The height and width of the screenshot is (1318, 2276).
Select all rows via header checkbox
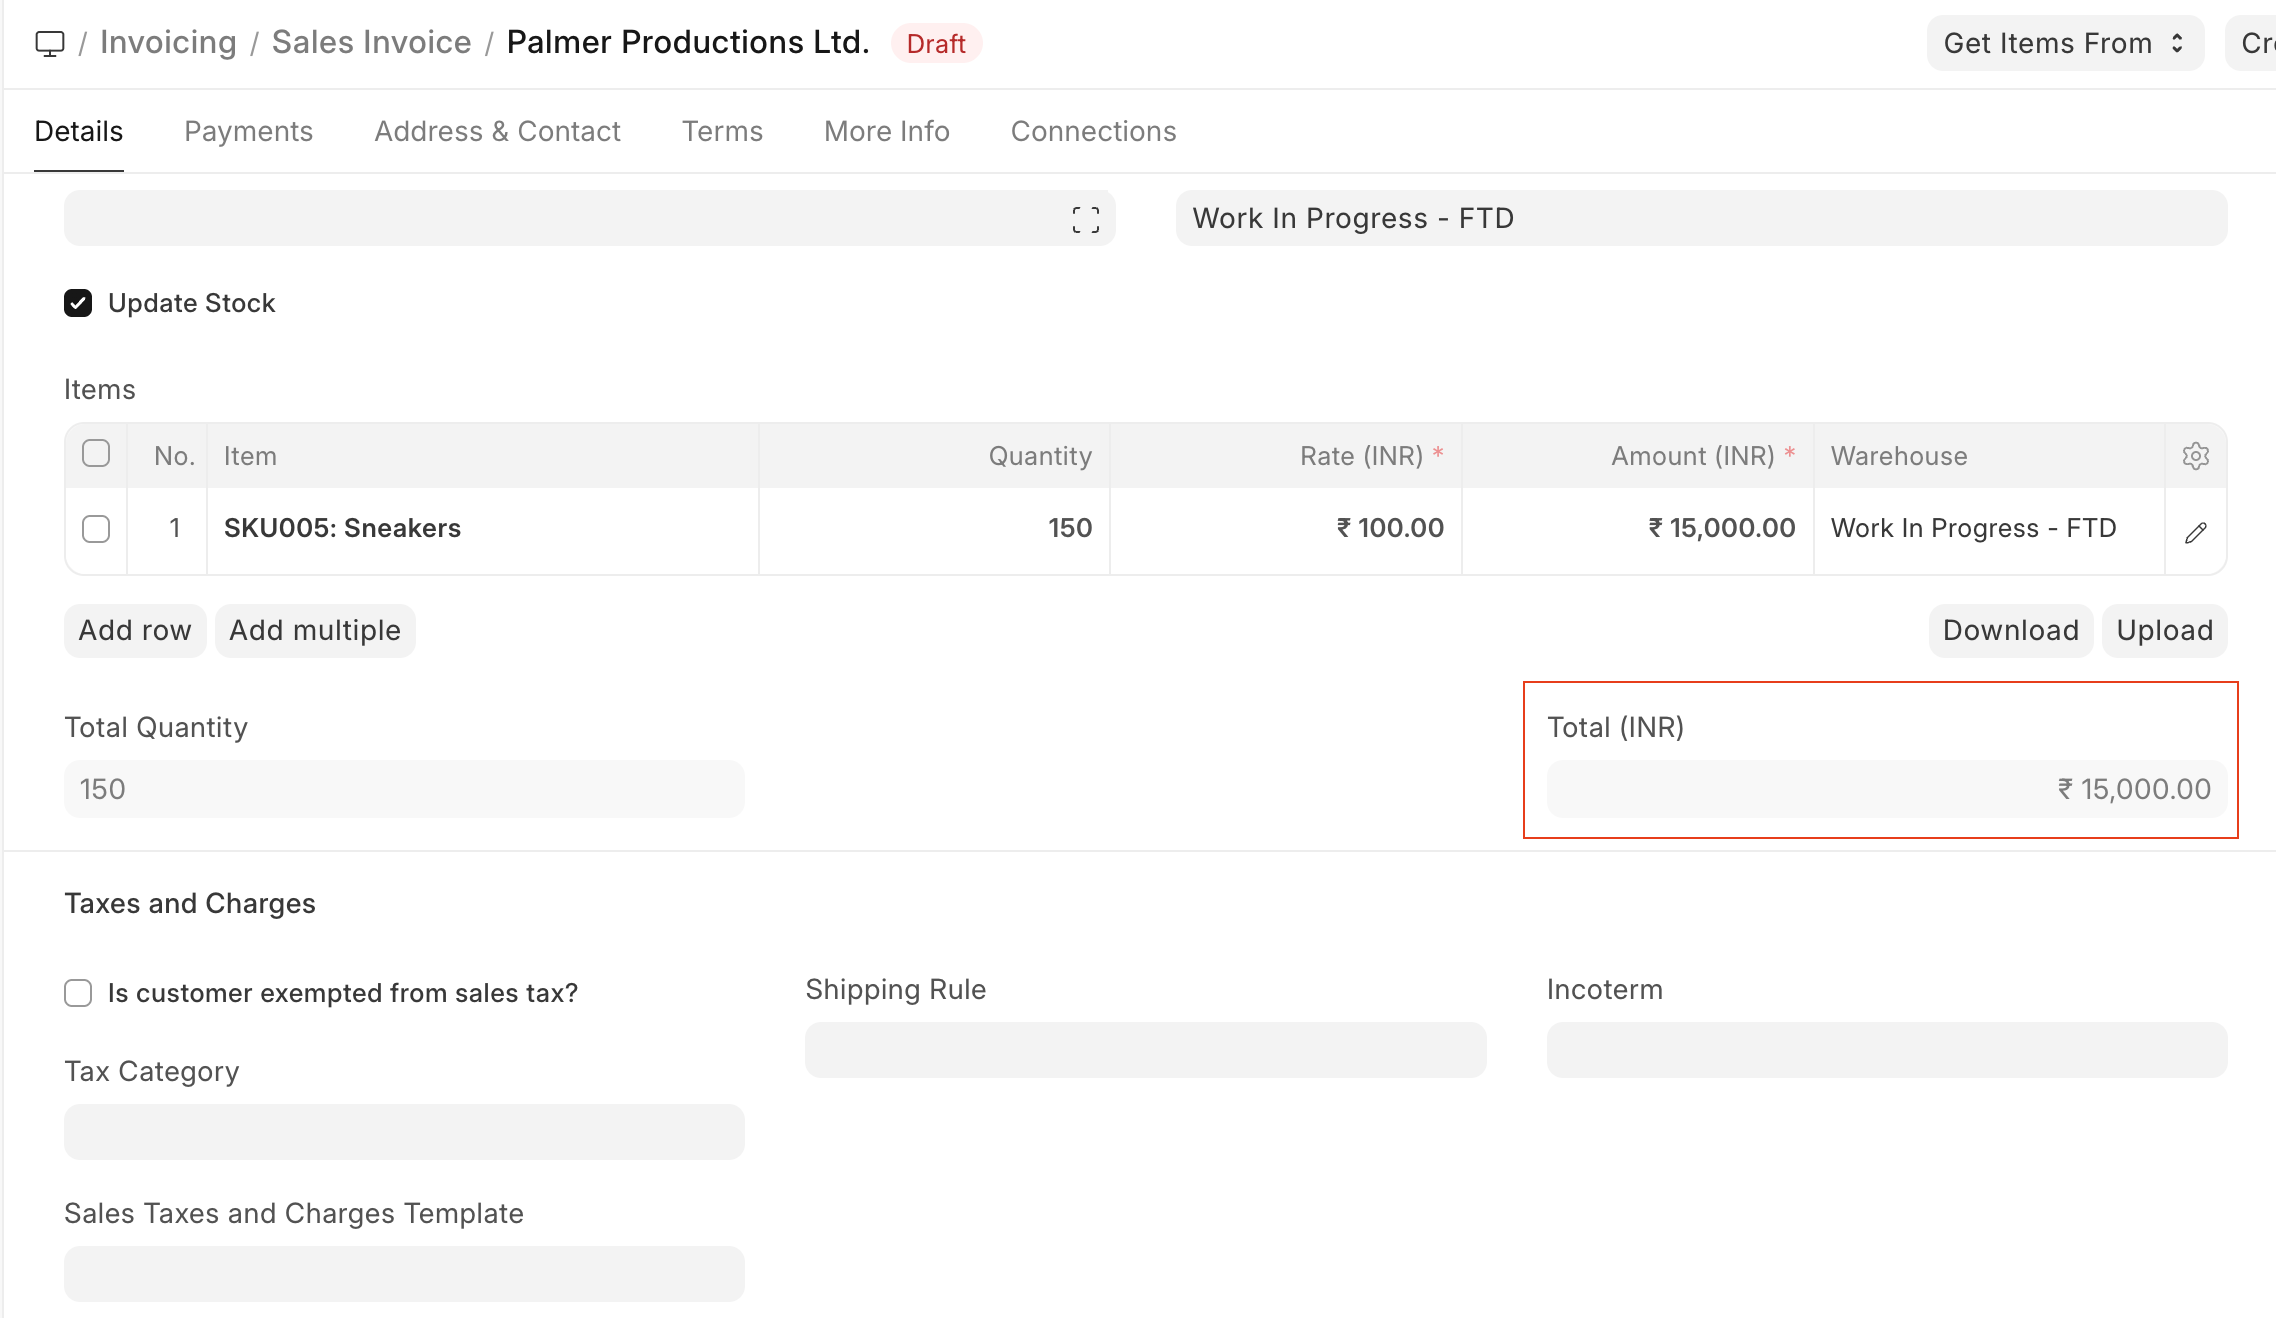96,454
